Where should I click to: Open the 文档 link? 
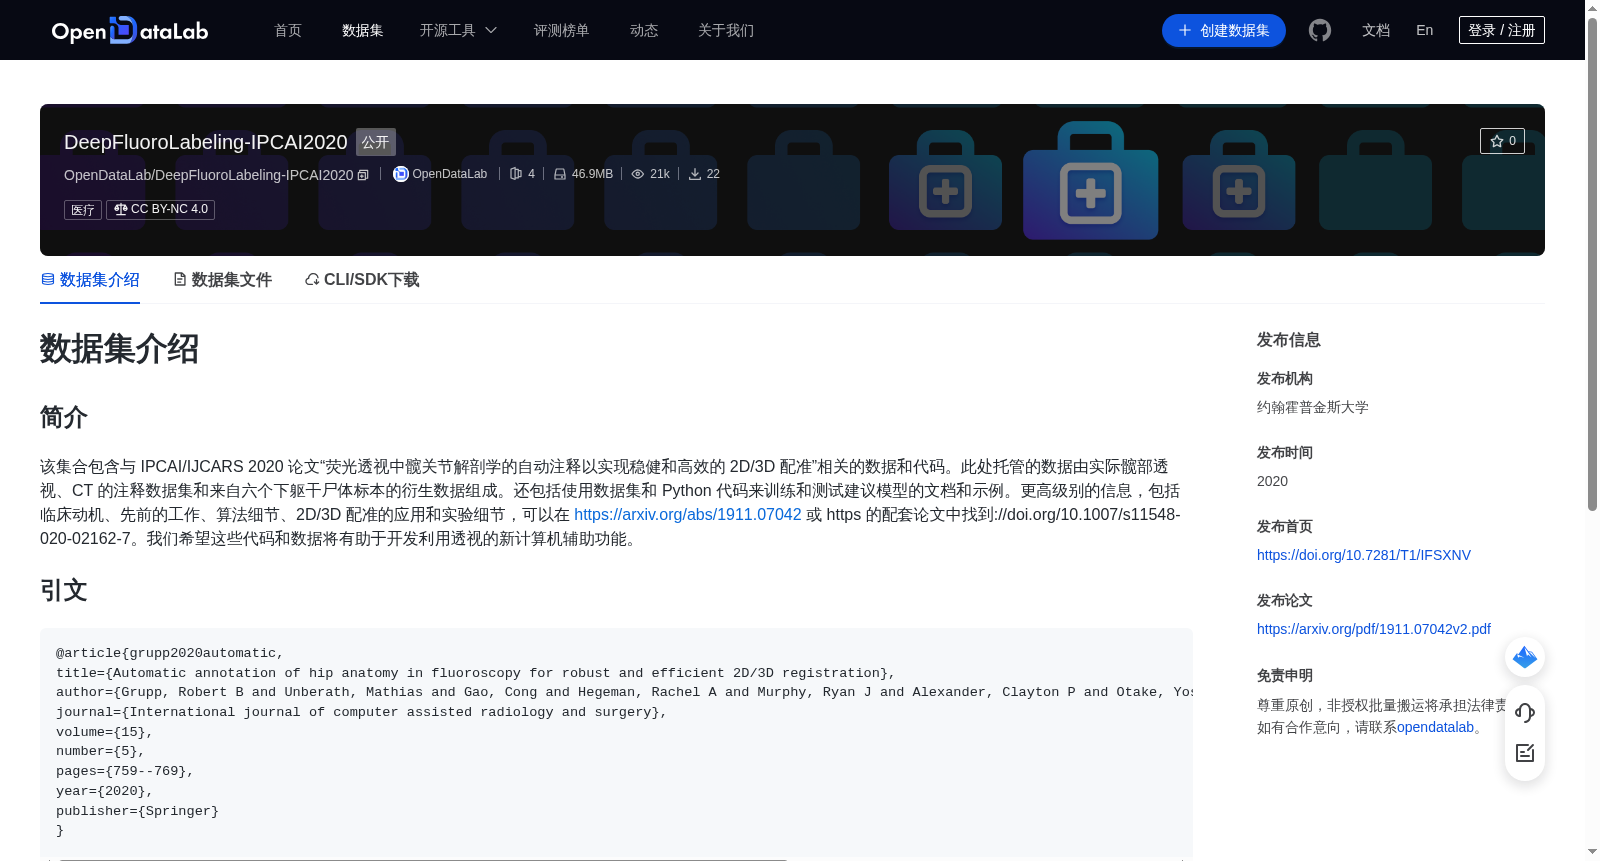coord(1376,30)
